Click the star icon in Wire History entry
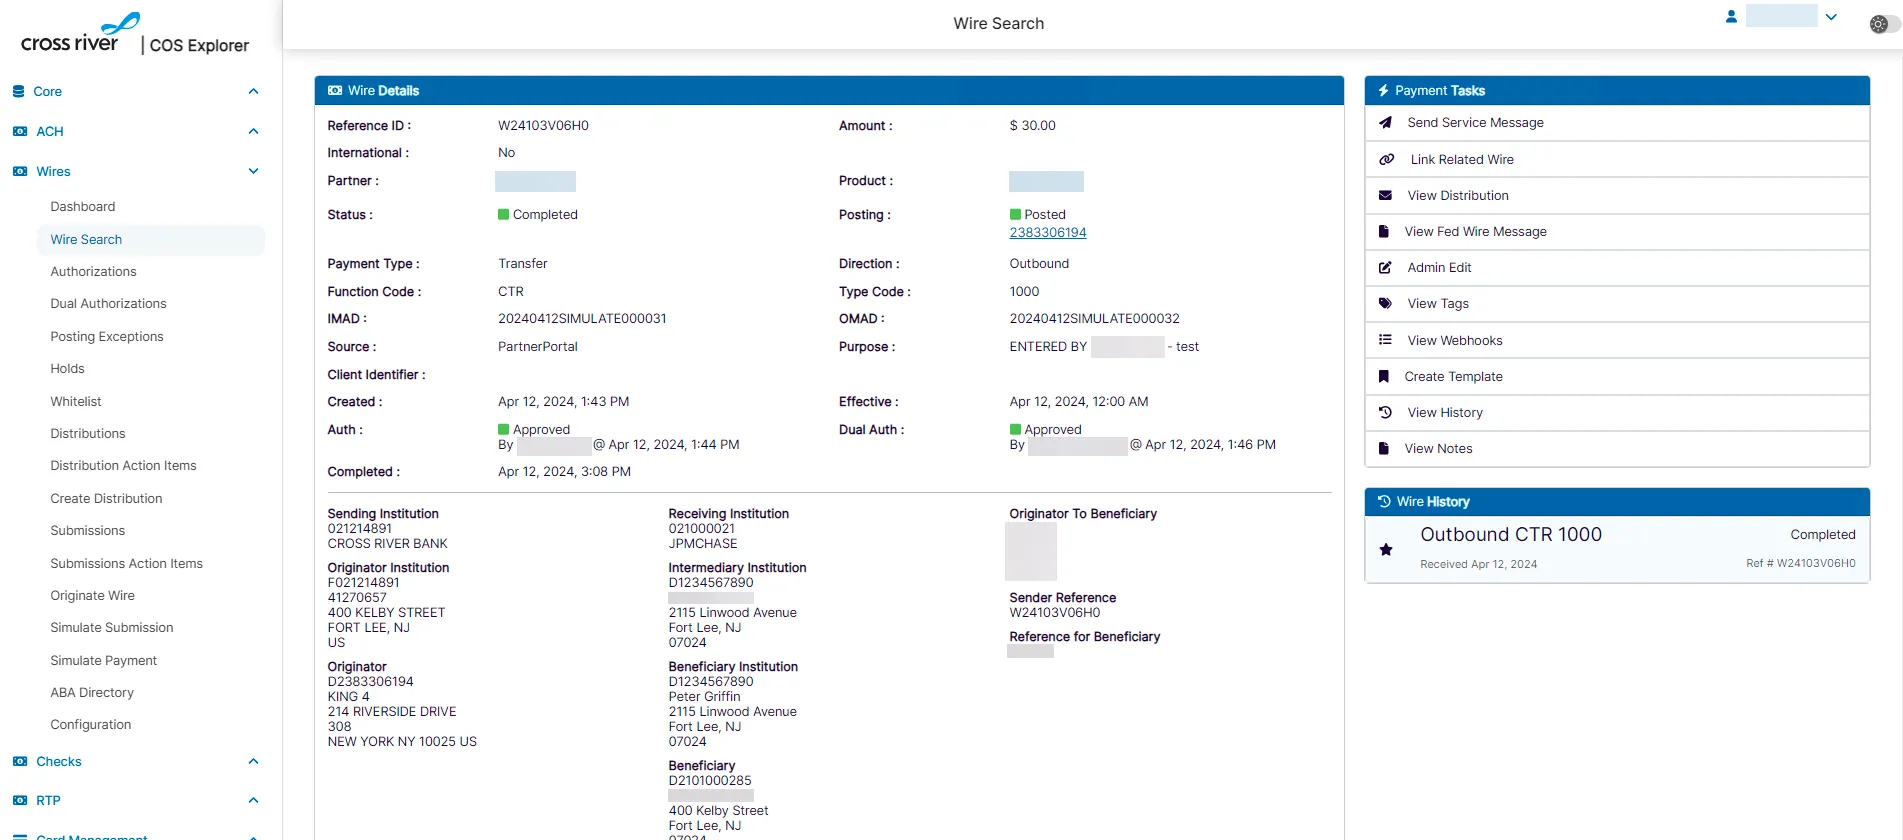 (x=1386, y=549)
